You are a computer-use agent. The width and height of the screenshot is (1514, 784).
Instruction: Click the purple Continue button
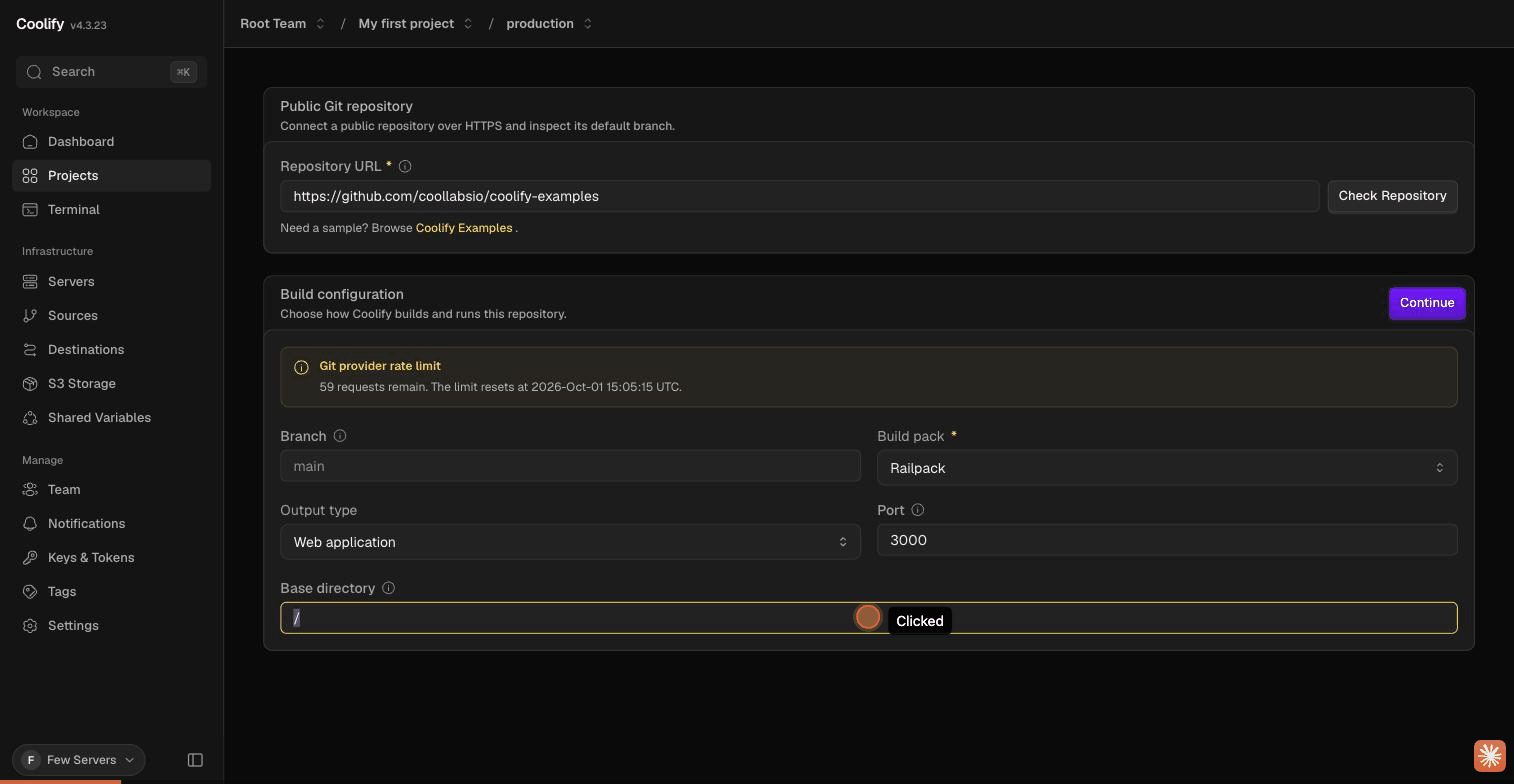click(1427, 303)
